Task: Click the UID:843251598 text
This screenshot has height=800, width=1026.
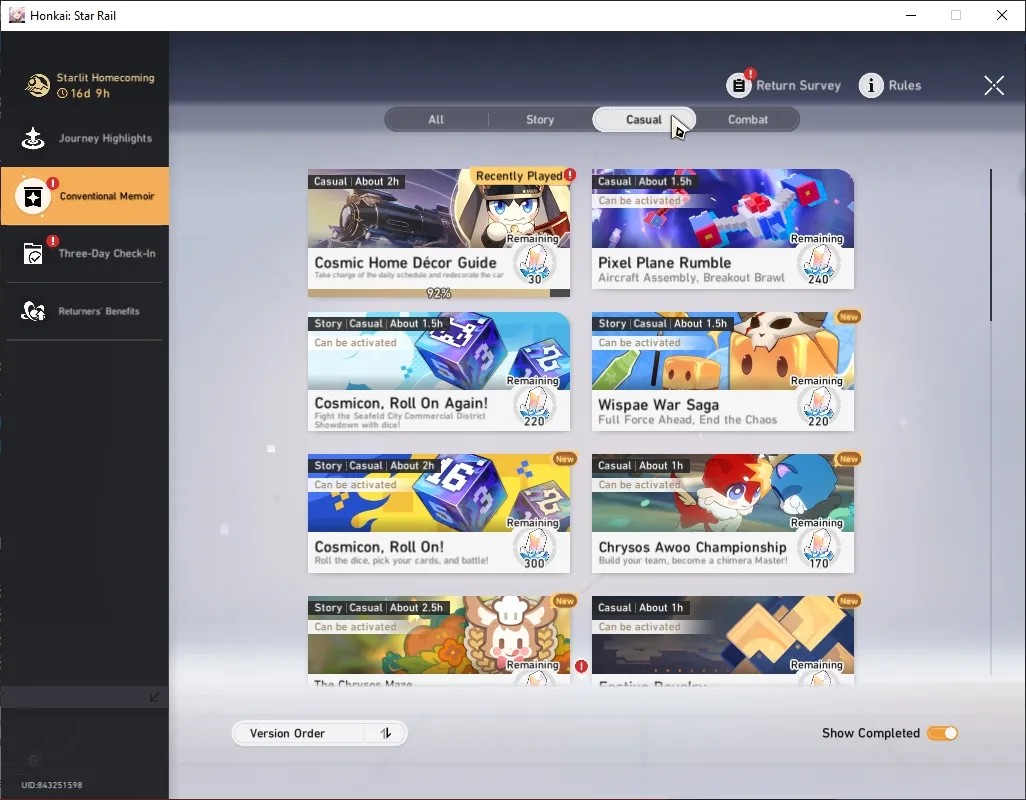Action: coord(52,785)
